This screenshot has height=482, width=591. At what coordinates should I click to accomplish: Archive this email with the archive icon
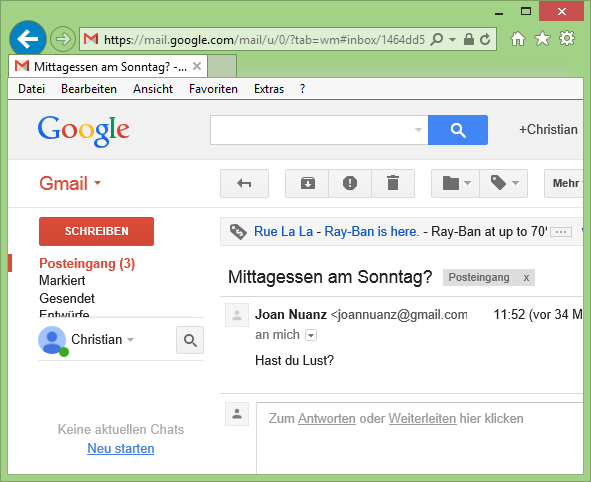[x=308, y=184]
